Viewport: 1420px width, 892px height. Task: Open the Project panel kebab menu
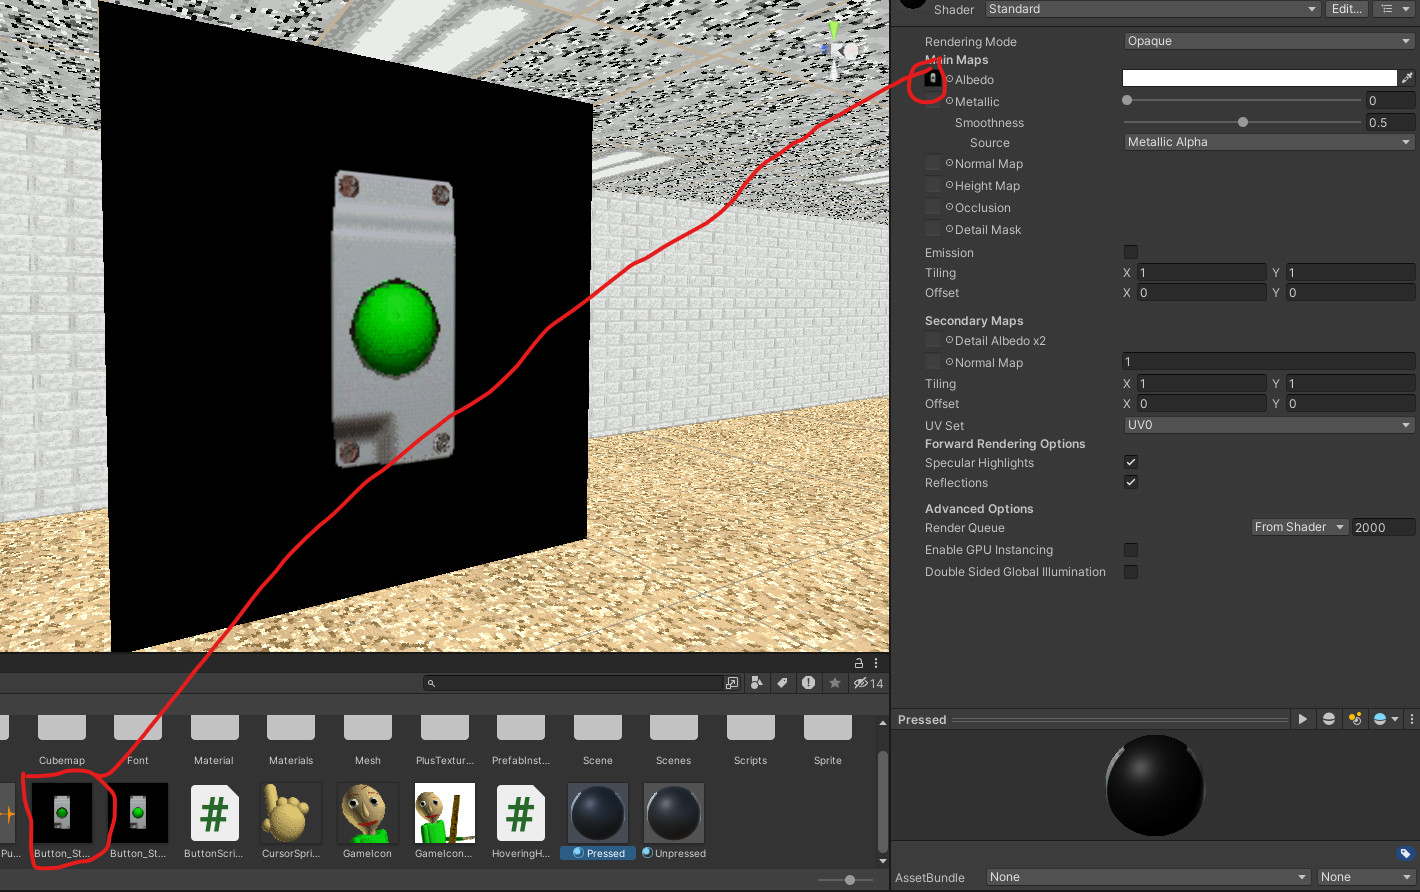pyautogui.click(x=874, y=662)
